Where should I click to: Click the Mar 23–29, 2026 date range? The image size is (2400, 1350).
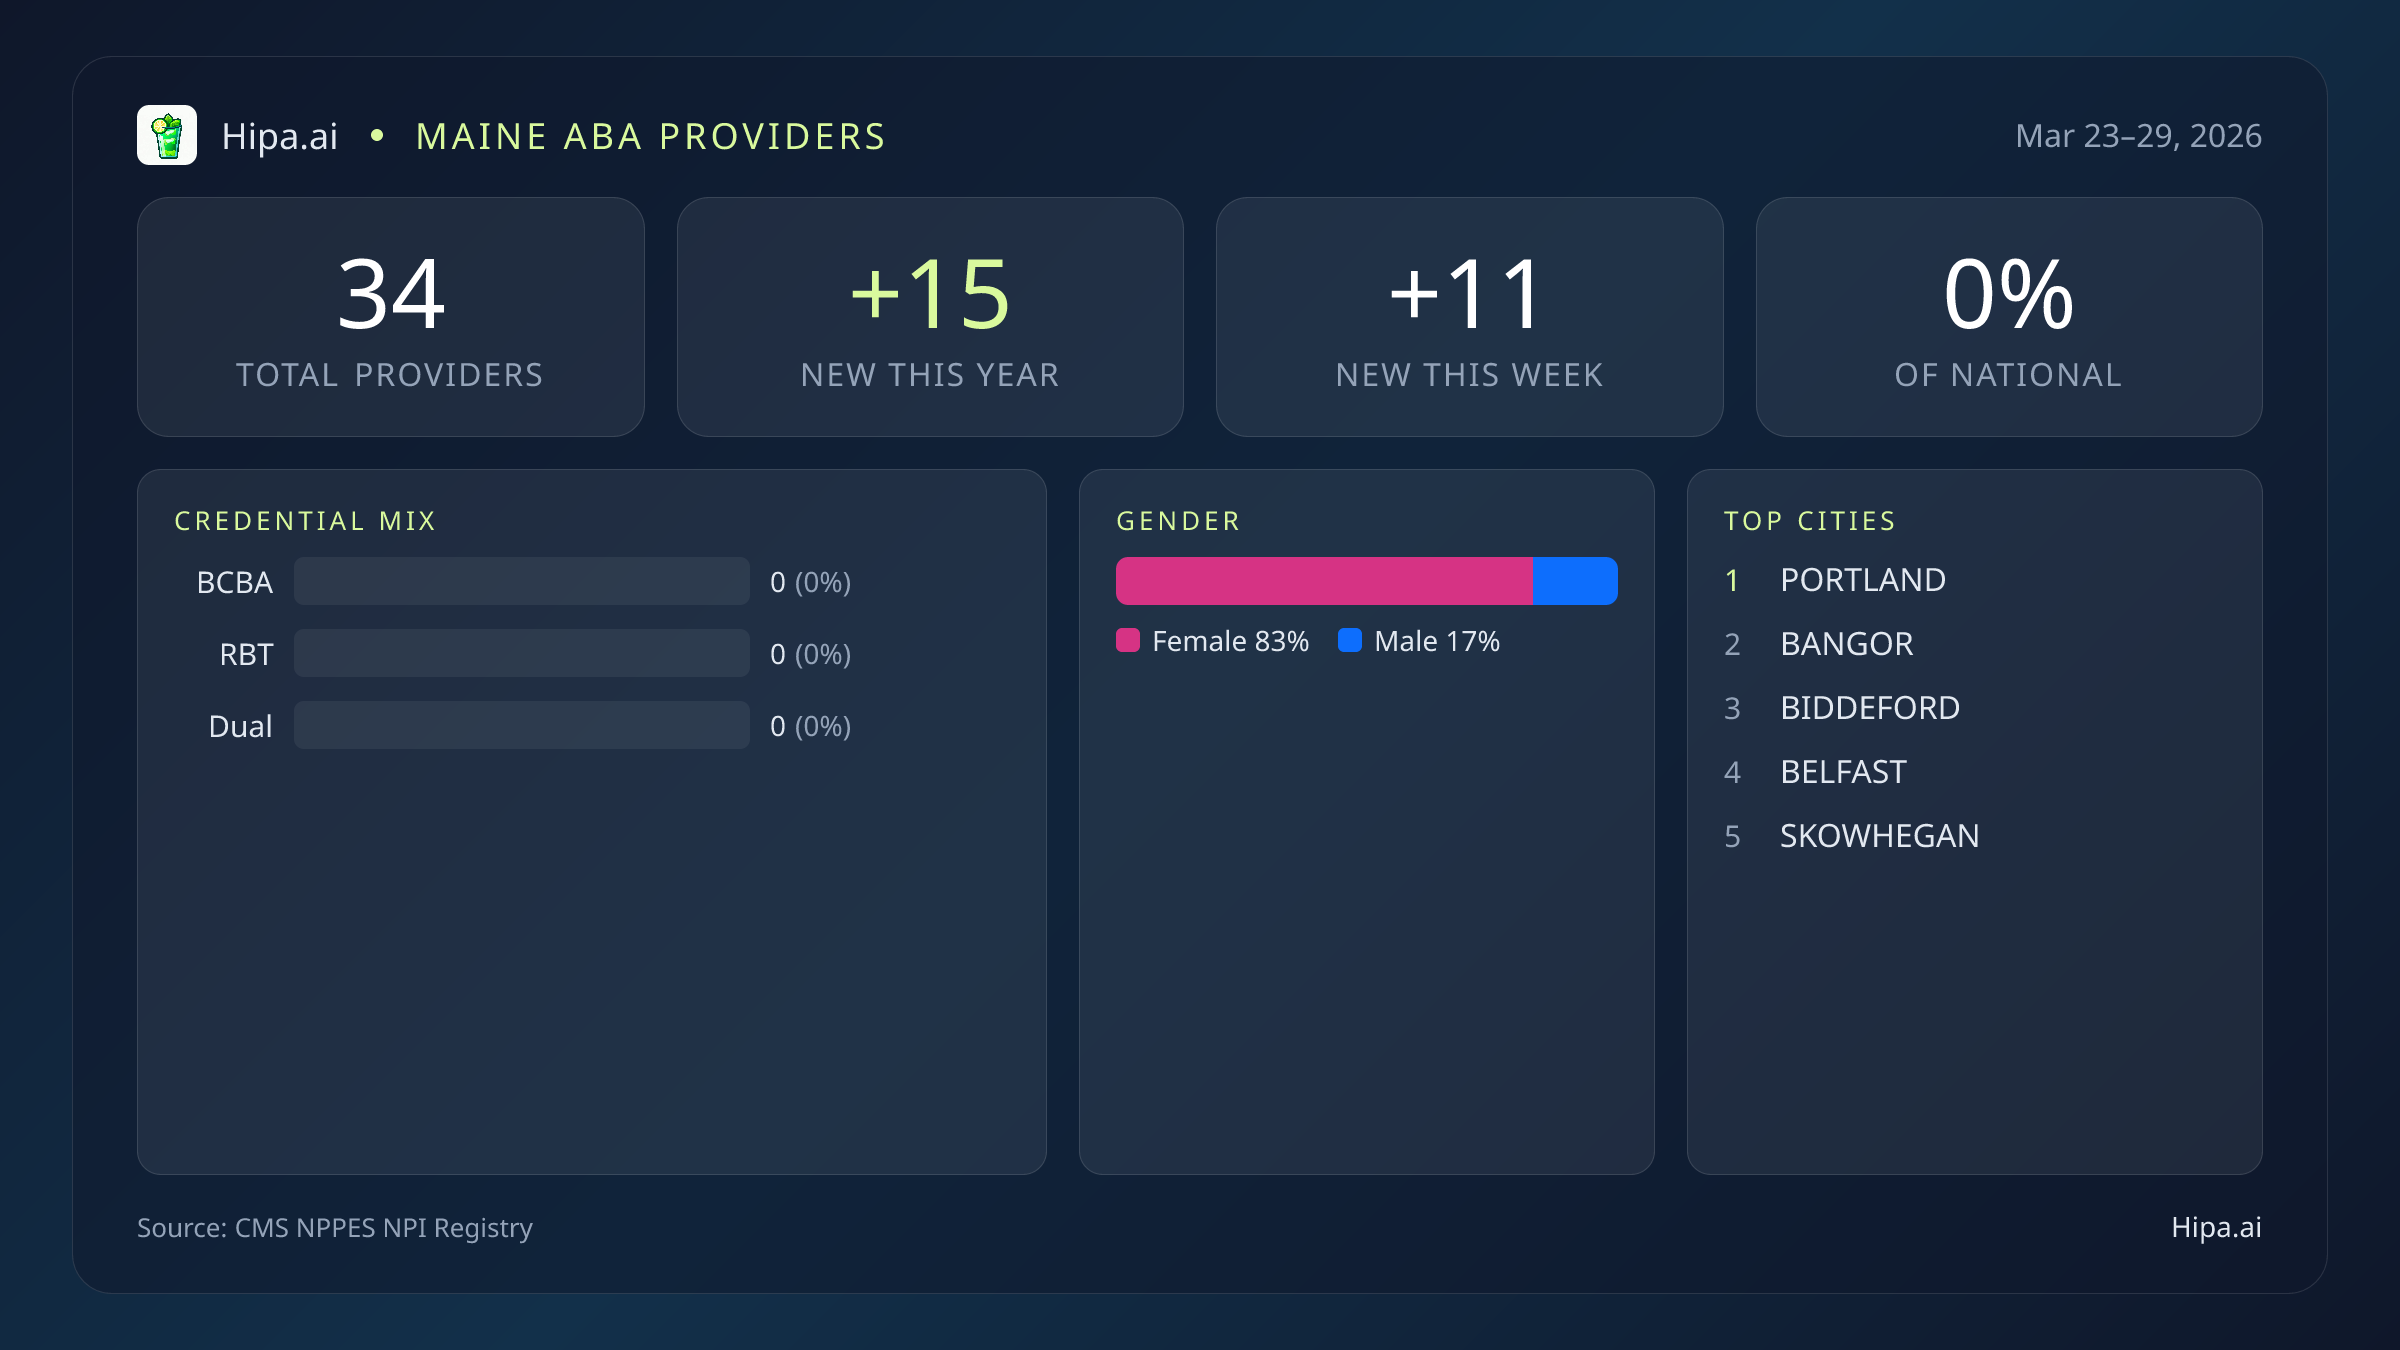[2138, 136]
